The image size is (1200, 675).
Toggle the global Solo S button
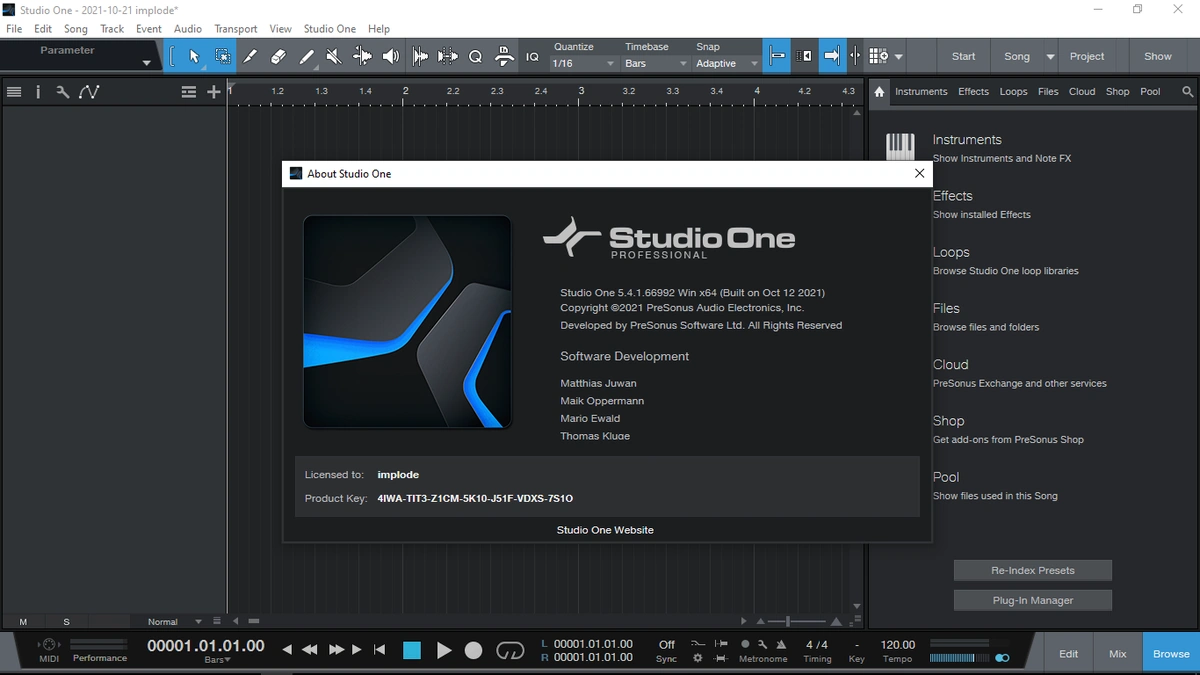coord(67,622)
